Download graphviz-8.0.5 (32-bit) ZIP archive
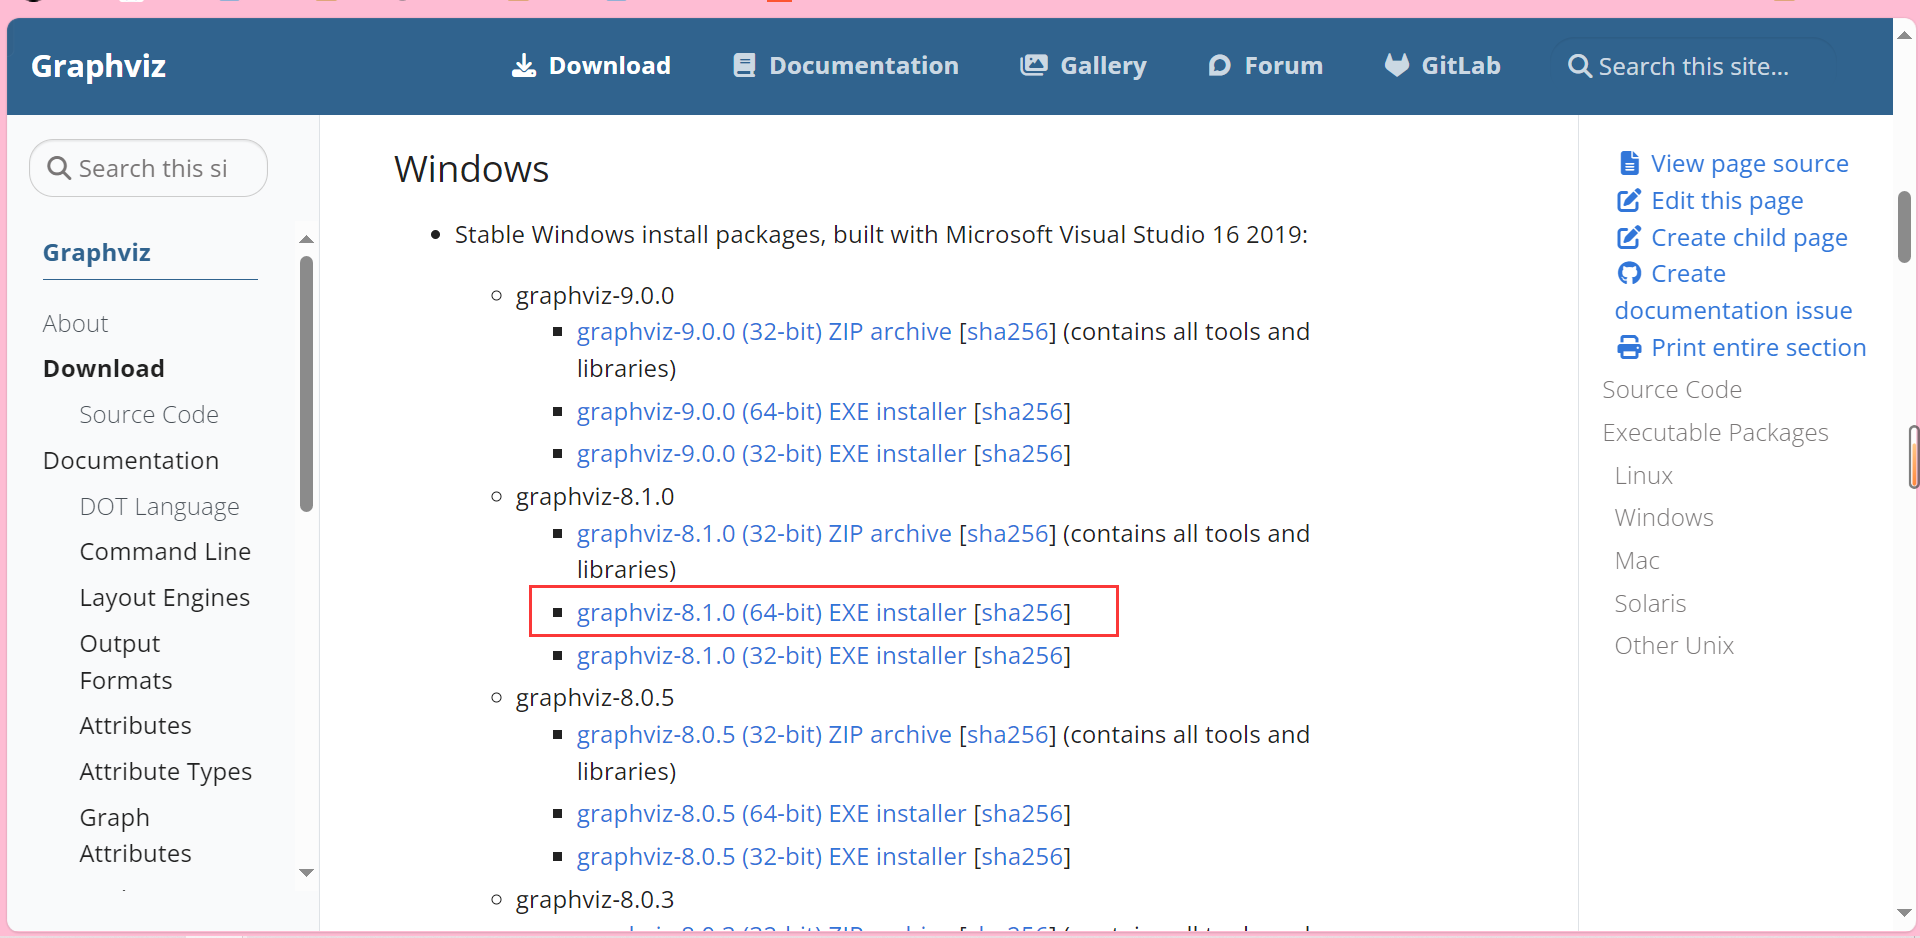Viewport: 1920px width, 938px height. pos(764,734)
